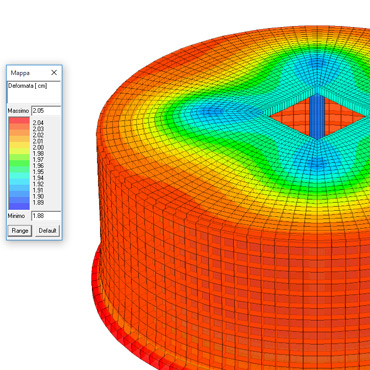Focus the Massimo value field

click(46, 111)
